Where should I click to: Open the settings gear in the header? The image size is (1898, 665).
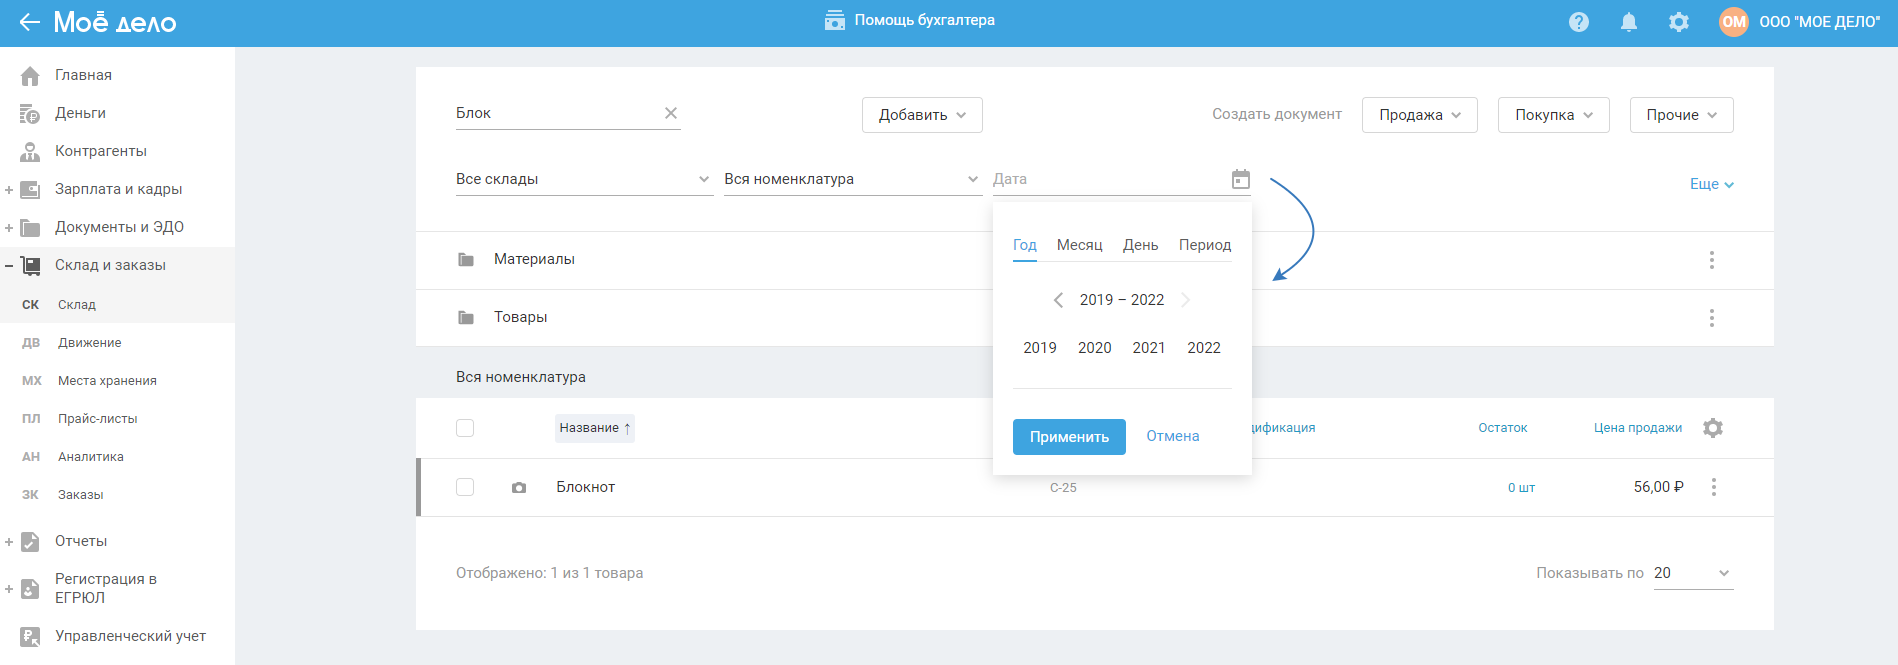pos(1679,22)
